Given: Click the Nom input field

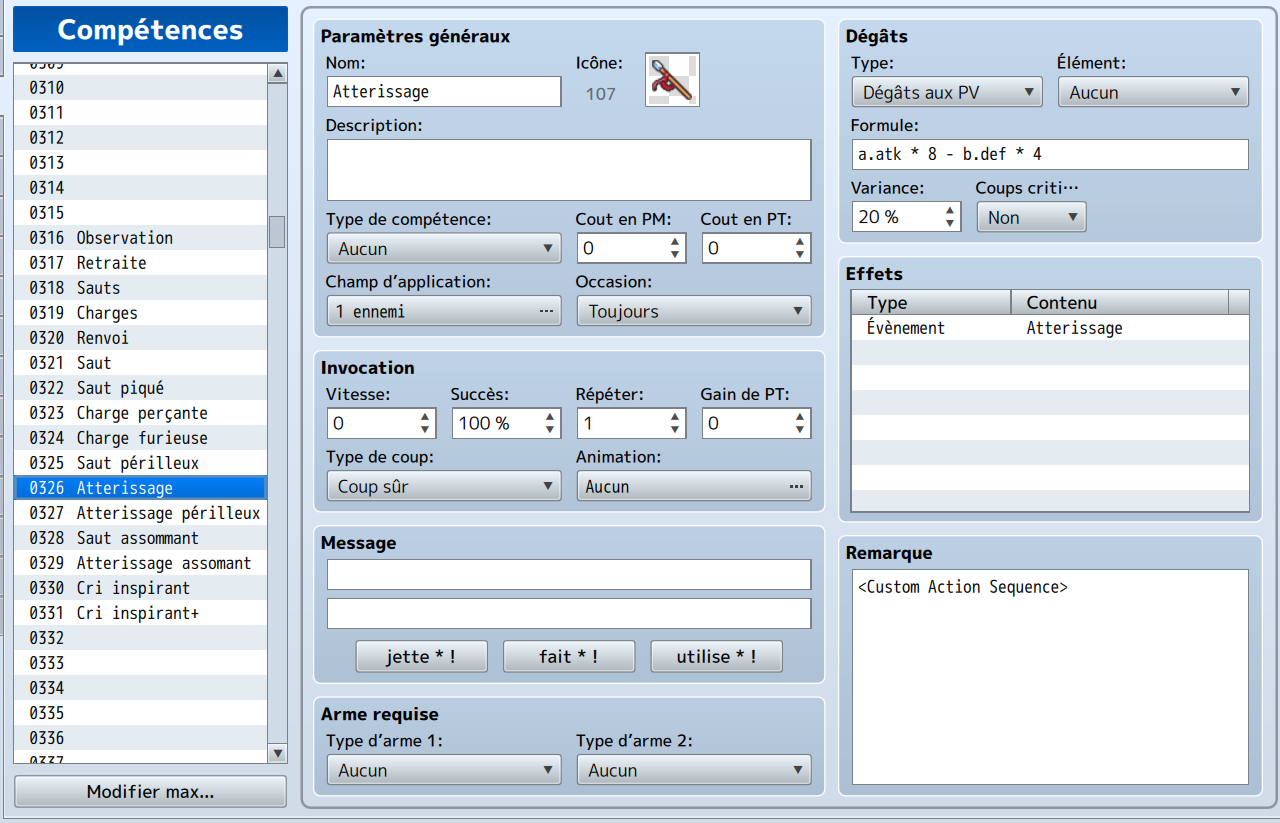Looking at the screenshot, I should tap(444, 91).
